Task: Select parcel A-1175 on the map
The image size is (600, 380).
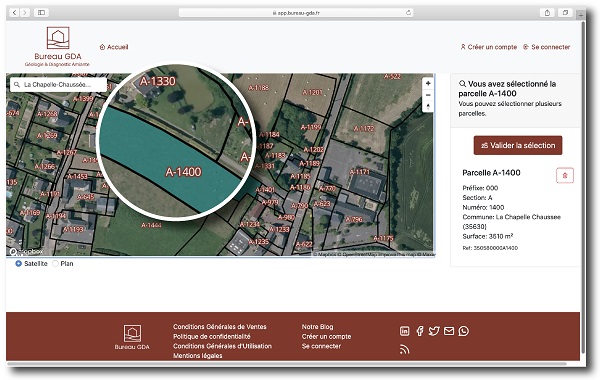Action: click(383, 238)
